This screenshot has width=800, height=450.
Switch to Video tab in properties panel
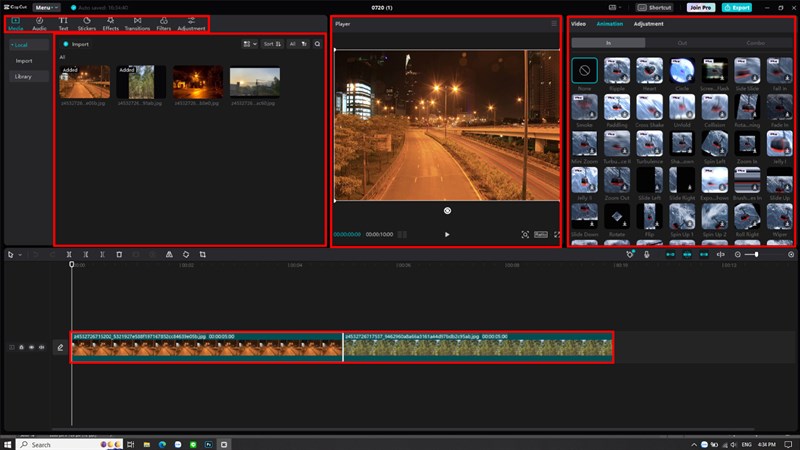tap(578, 24)
